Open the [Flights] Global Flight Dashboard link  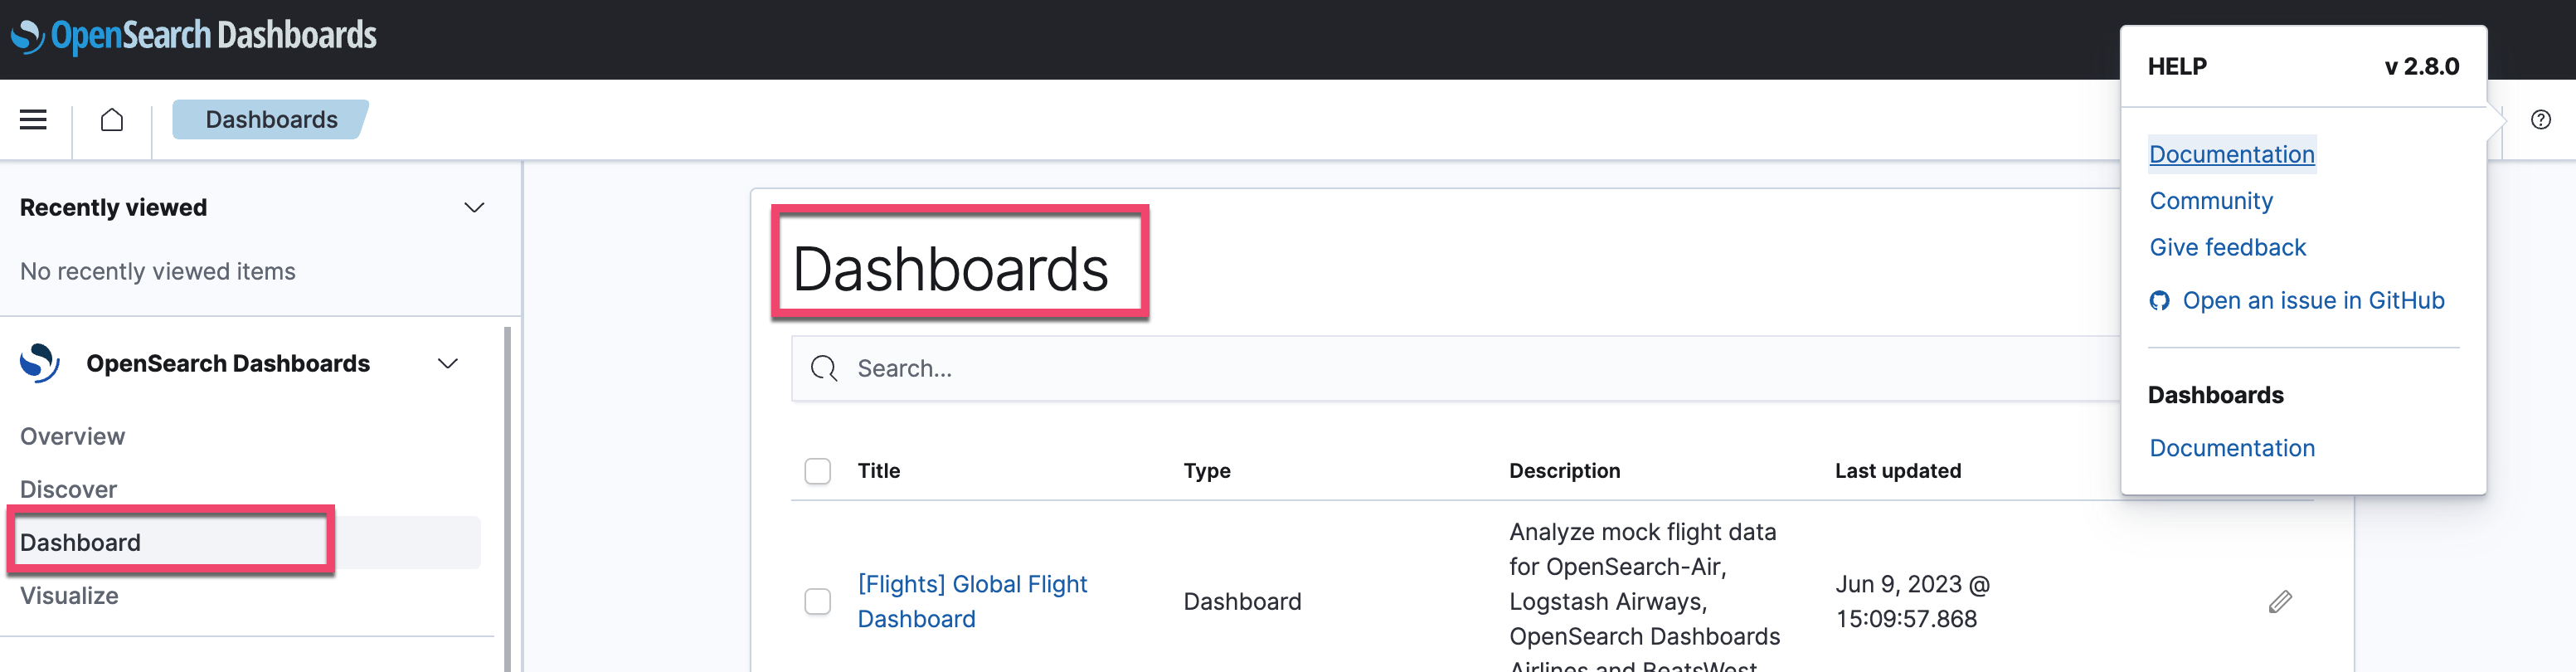(971, 600)
